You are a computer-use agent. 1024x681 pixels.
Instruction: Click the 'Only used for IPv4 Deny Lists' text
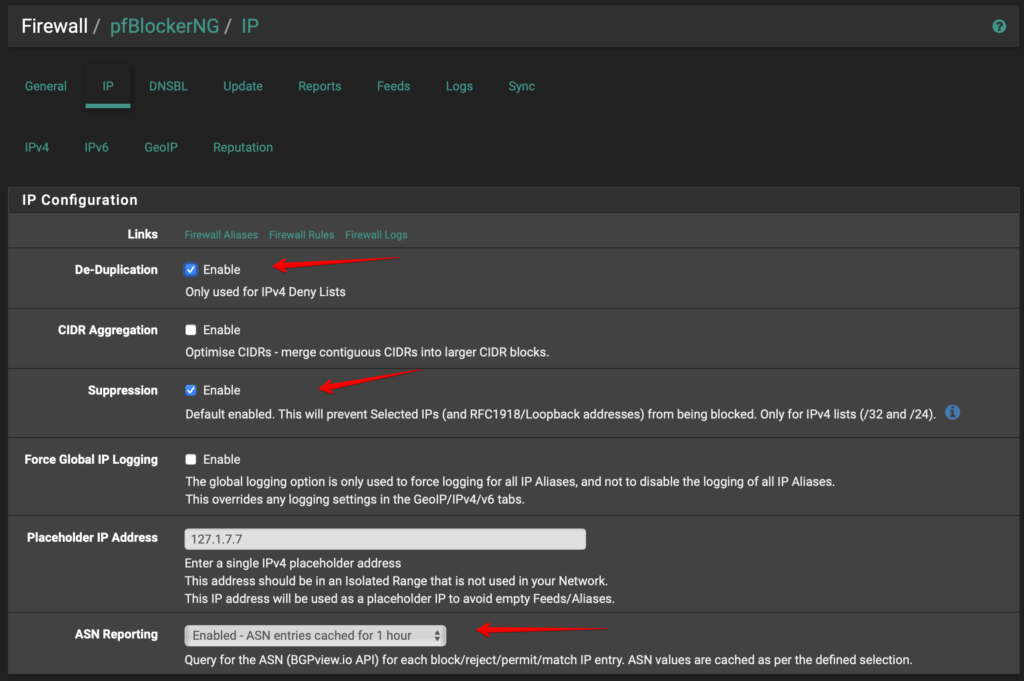265,292
